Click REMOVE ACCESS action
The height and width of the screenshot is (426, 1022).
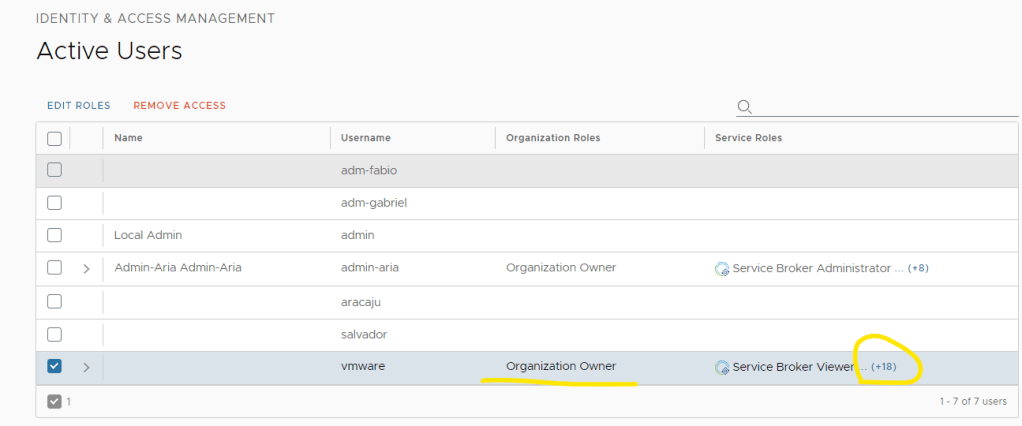179,105
